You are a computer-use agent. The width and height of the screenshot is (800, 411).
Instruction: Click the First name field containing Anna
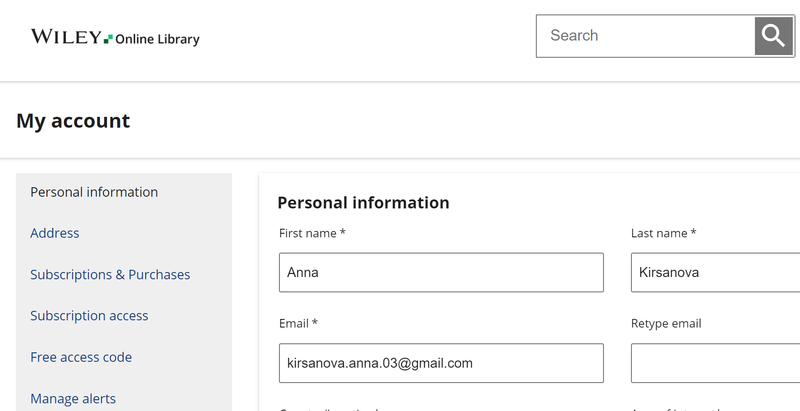(441, 272)
